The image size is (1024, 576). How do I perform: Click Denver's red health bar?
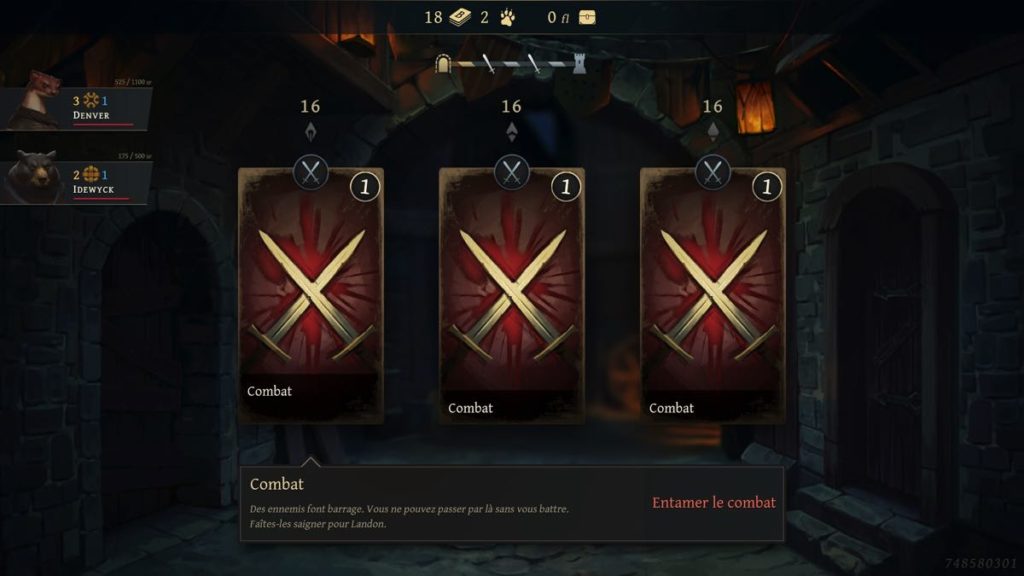tap(103, 124)
